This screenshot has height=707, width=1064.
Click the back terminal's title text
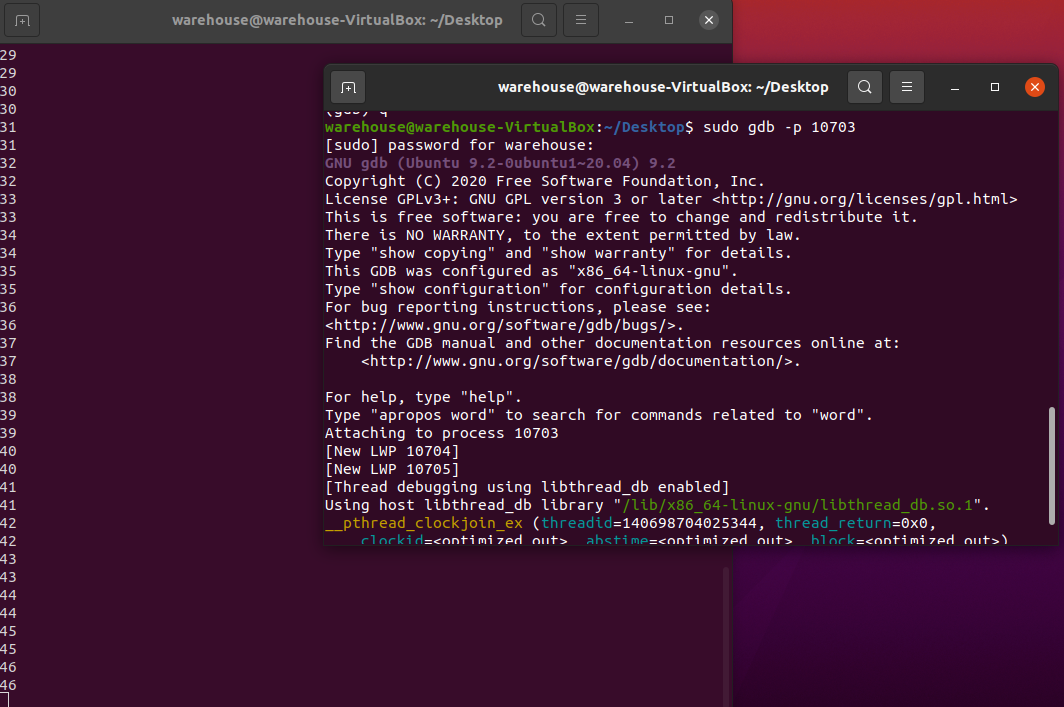coord(337,20)
